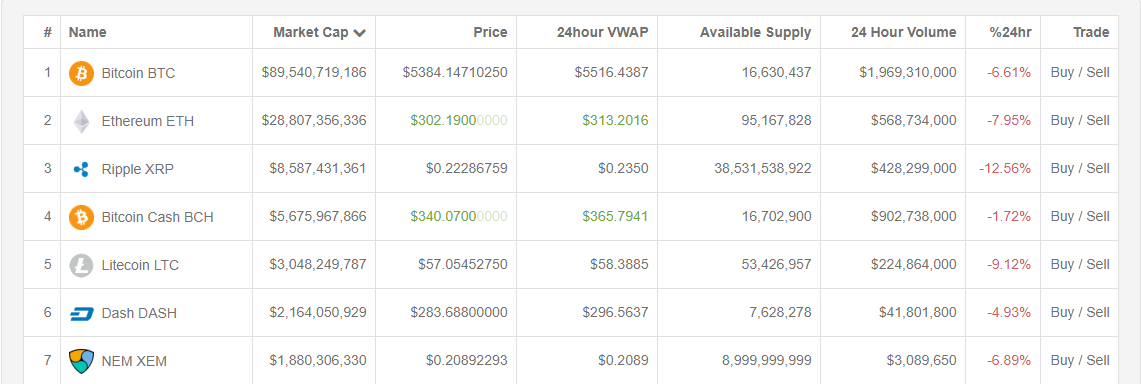Sort by the Available Supply header
Viewport: 1141px width, 384px height.
755,32
